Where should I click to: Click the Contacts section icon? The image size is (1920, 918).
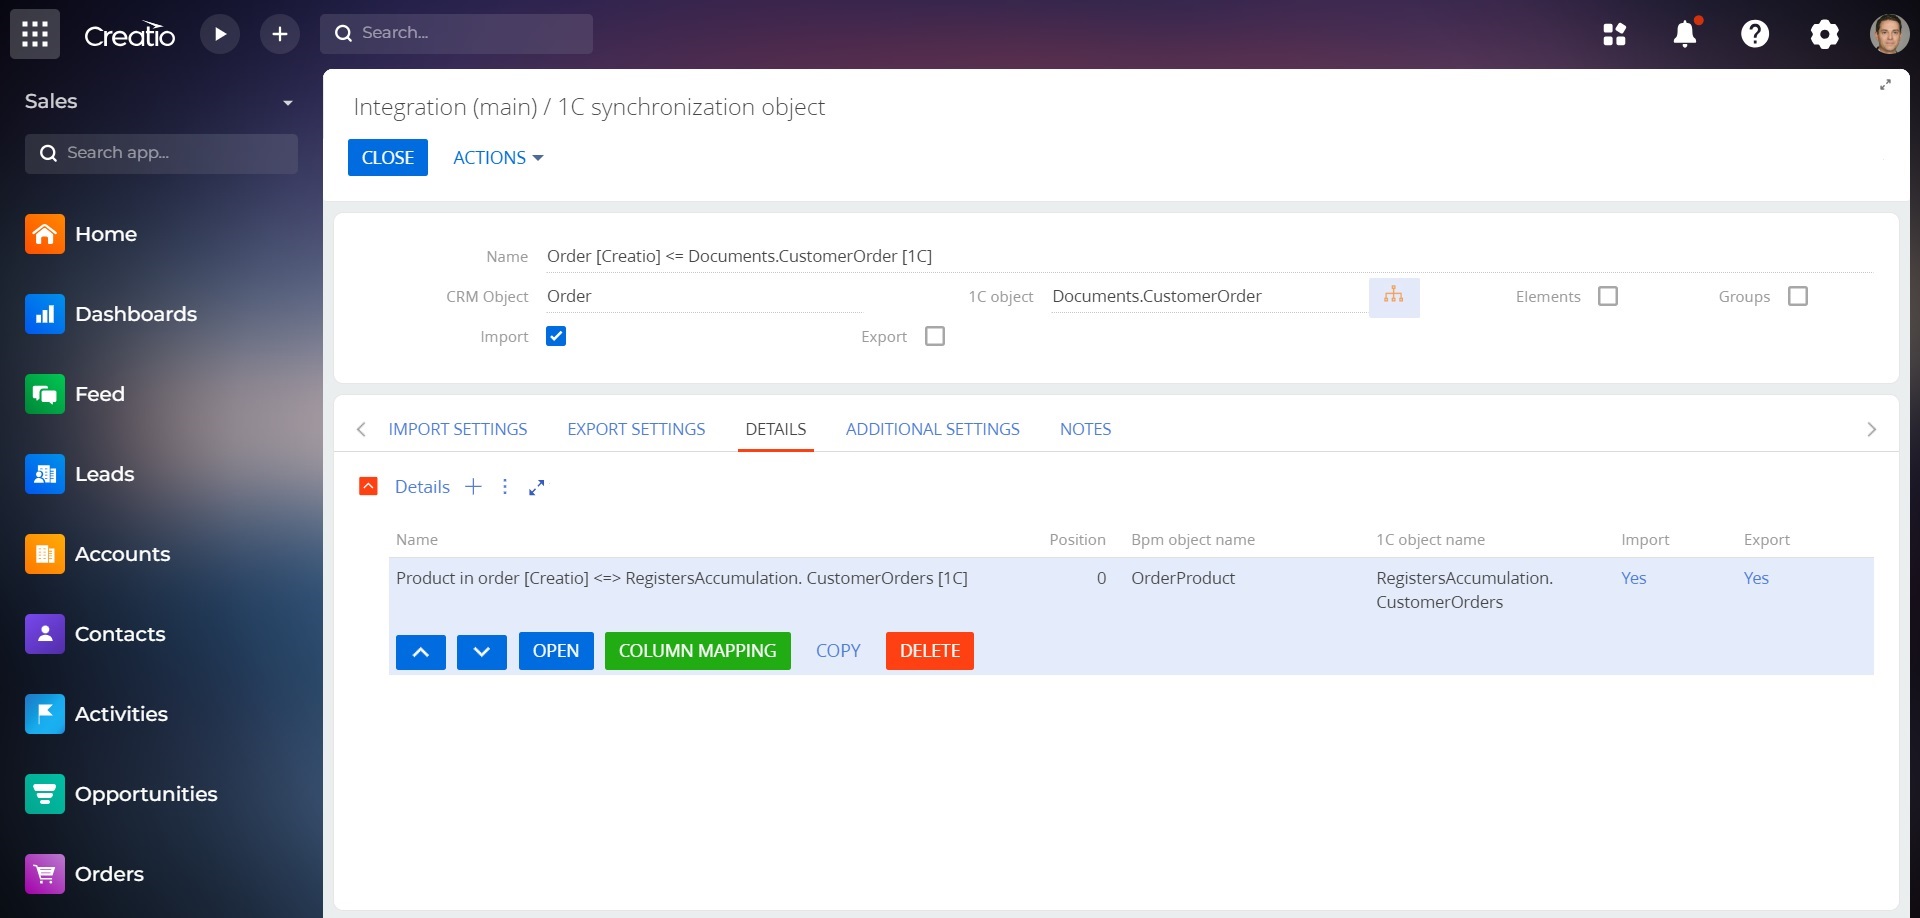point(45,634)
